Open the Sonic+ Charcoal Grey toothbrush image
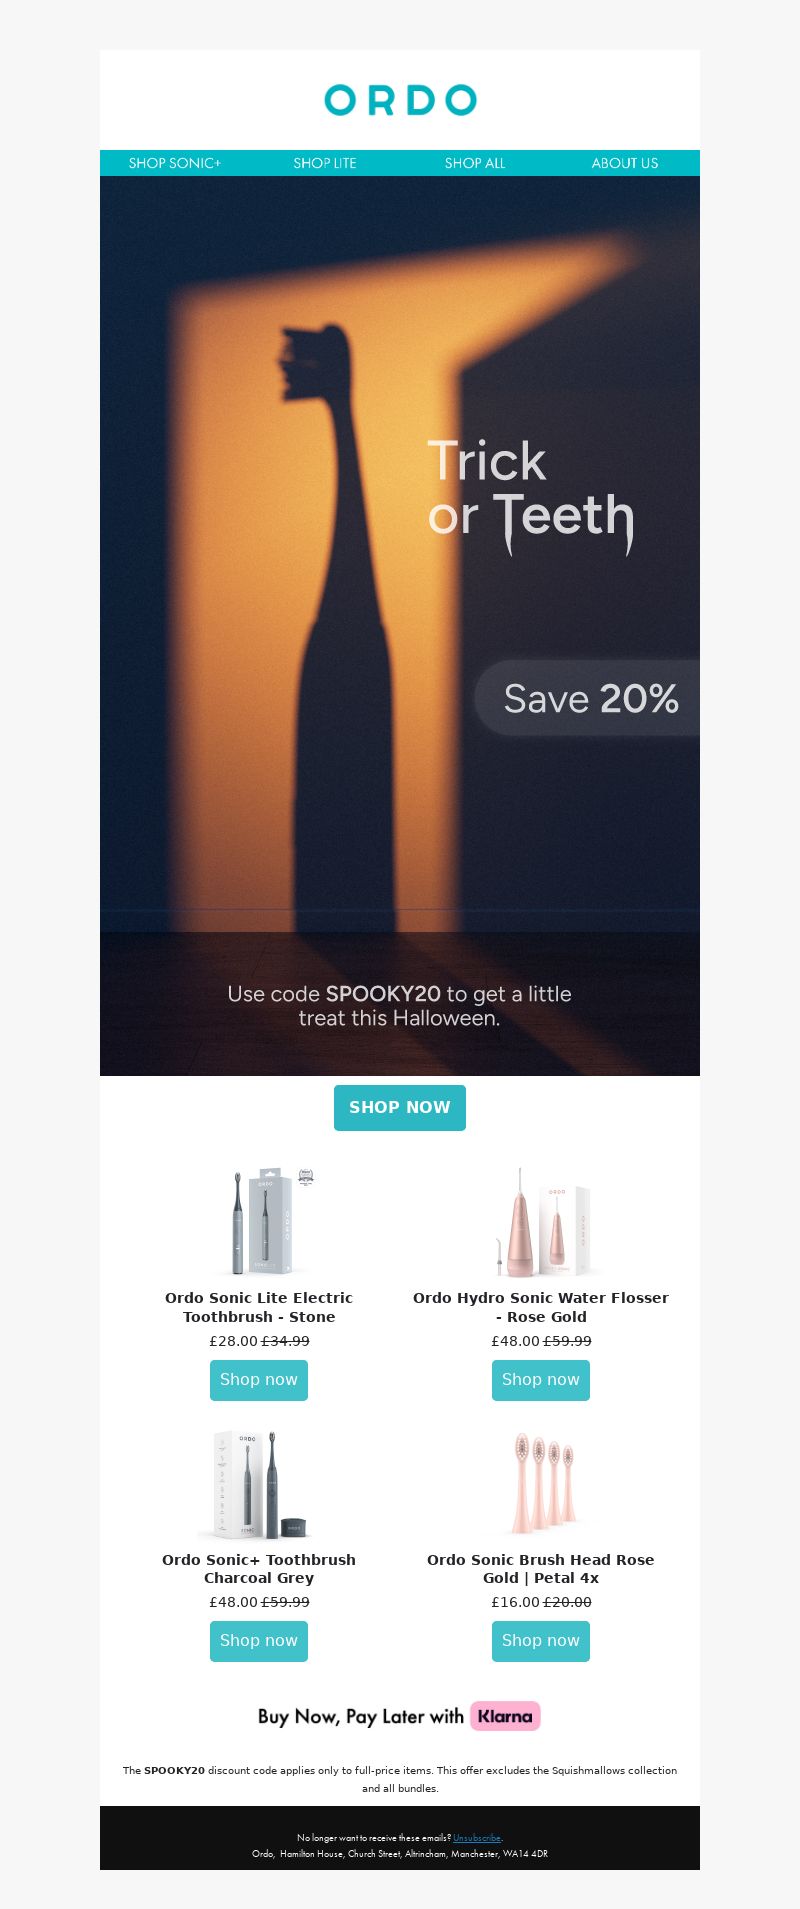Screen dimensions: 800x1909 (x=259, y=1484)
